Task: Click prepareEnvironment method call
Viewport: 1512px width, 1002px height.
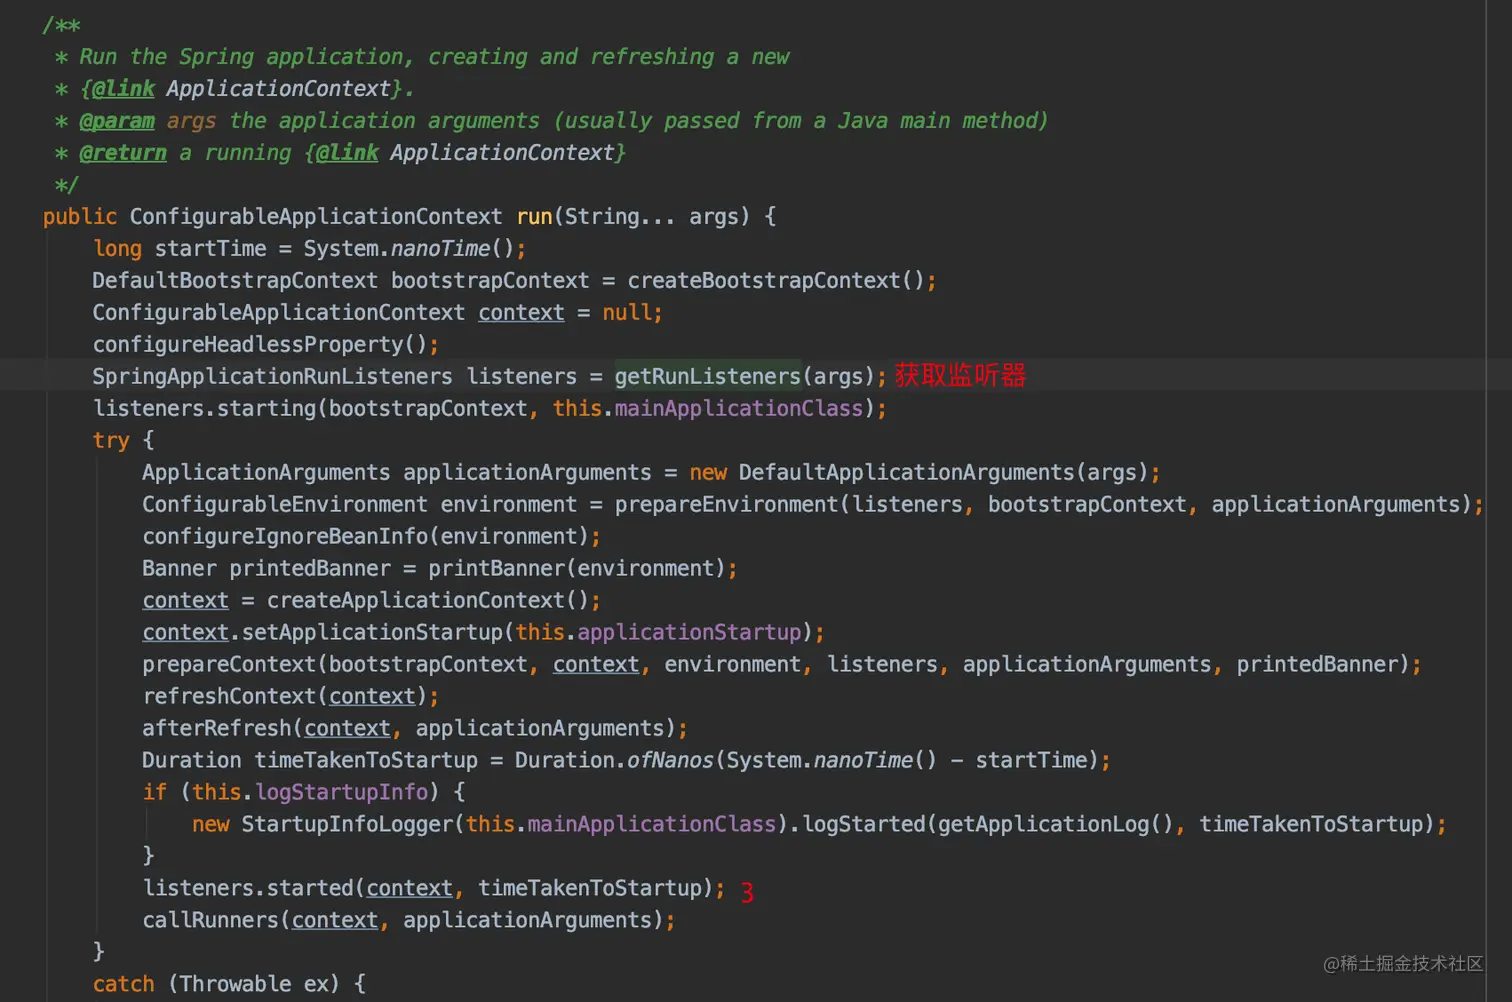Action: [x=727, y=505]
